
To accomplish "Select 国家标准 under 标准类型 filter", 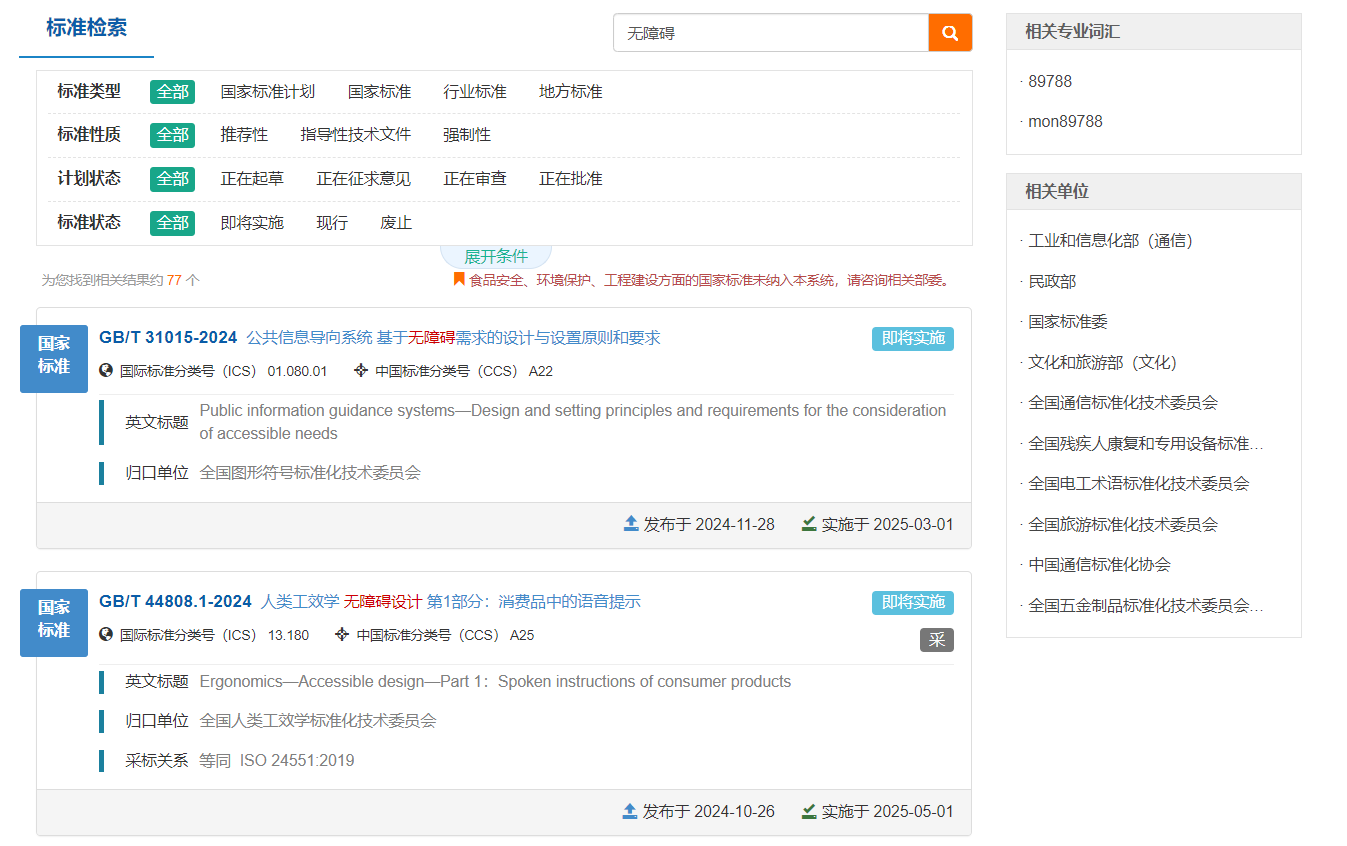I will (x=379, y=92).
